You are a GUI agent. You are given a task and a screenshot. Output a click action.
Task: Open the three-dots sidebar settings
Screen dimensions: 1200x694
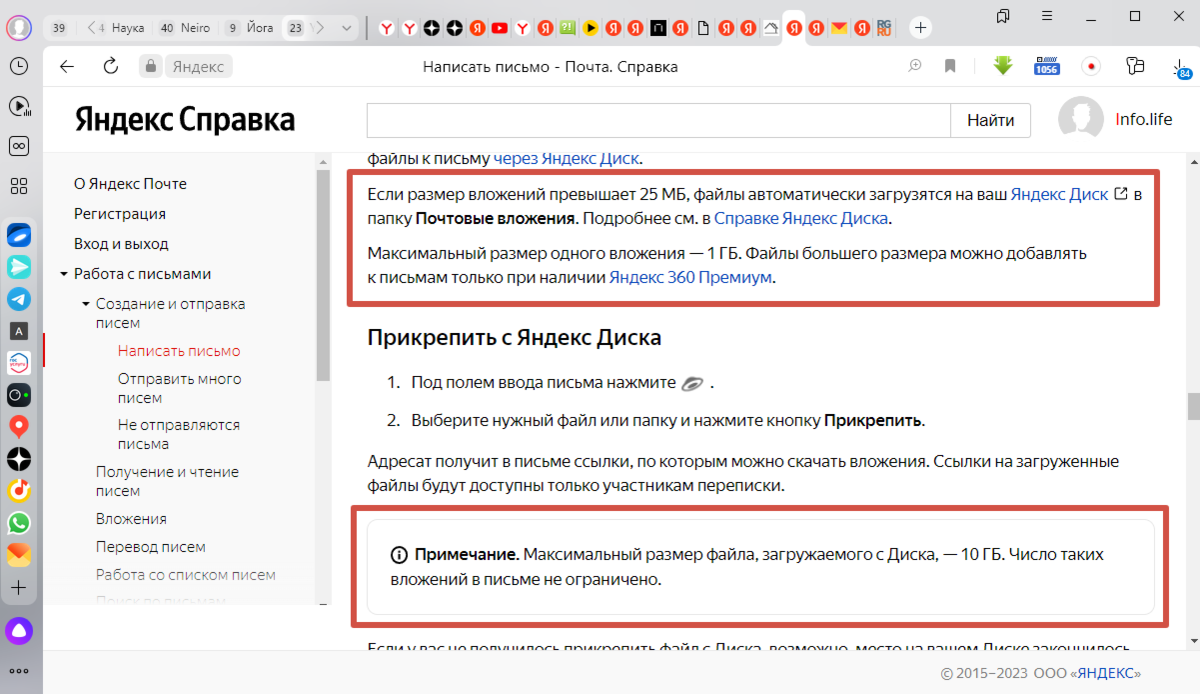(19, 671)
